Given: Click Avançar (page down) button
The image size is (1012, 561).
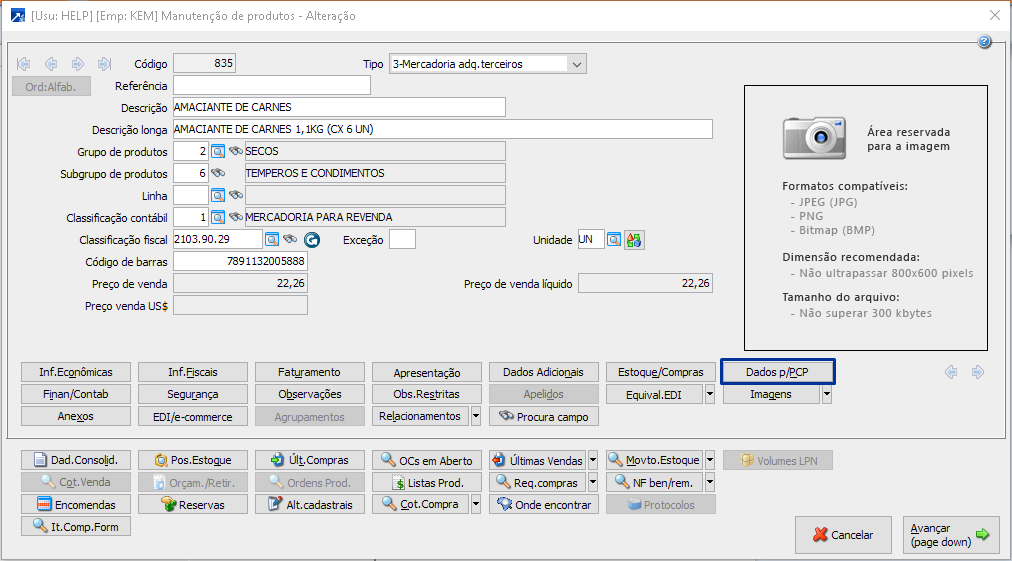Looking at the screenshot, I should (951, 535).
